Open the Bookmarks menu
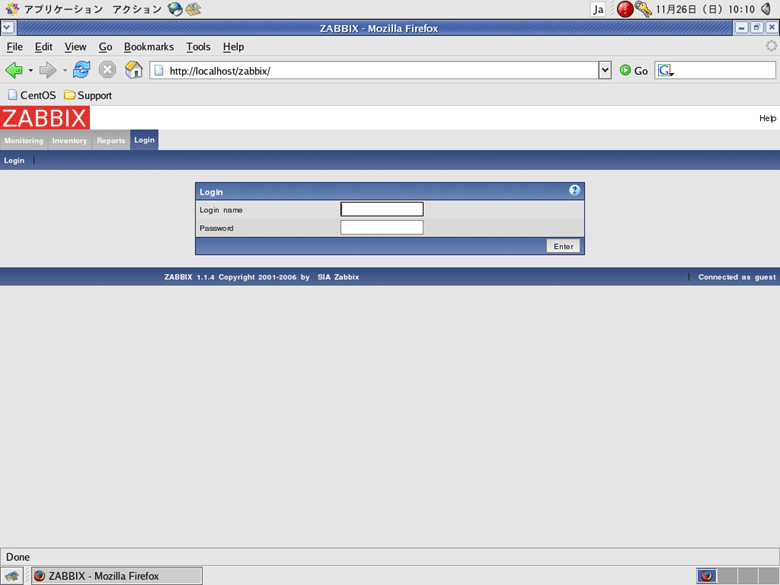Image resolution: width=780 pixels, height=585 pixels. (x=149, y=47)
